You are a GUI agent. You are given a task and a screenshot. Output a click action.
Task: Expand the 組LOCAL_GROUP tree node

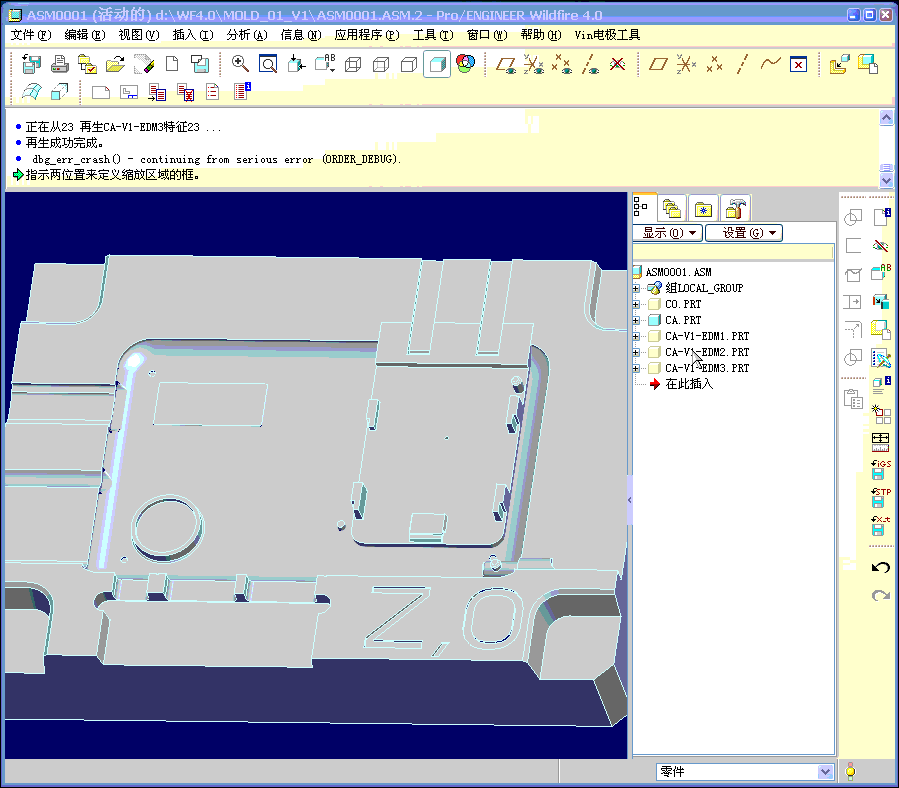636,288
